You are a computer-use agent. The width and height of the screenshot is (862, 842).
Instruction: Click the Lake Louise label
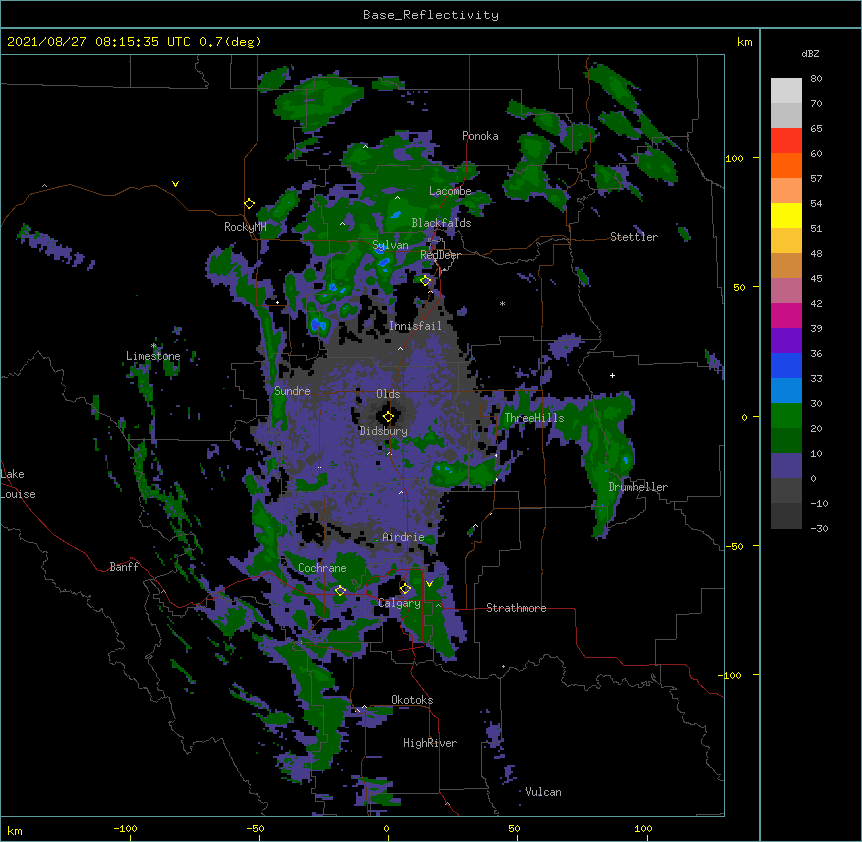point(18,484)
